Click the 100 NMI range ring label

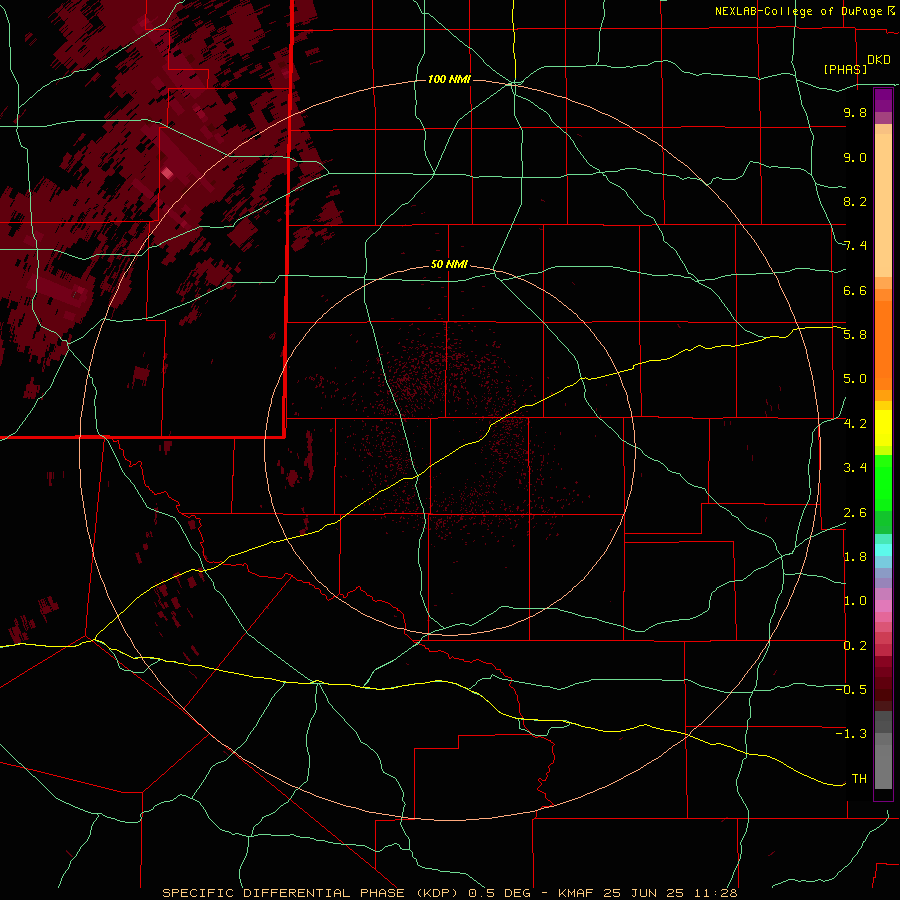point(449,79)
